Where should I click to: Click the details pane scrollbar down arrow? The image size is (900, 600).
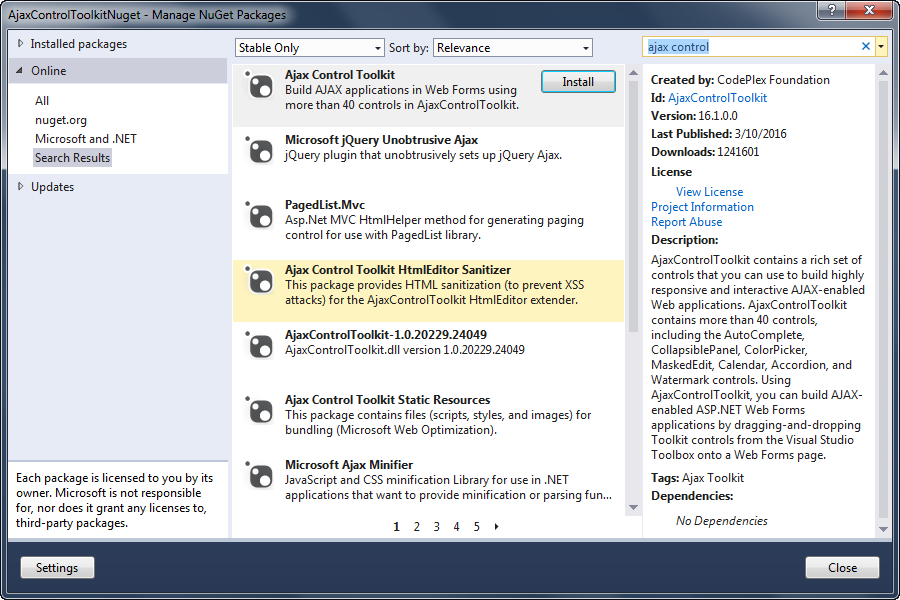[883, 529]
